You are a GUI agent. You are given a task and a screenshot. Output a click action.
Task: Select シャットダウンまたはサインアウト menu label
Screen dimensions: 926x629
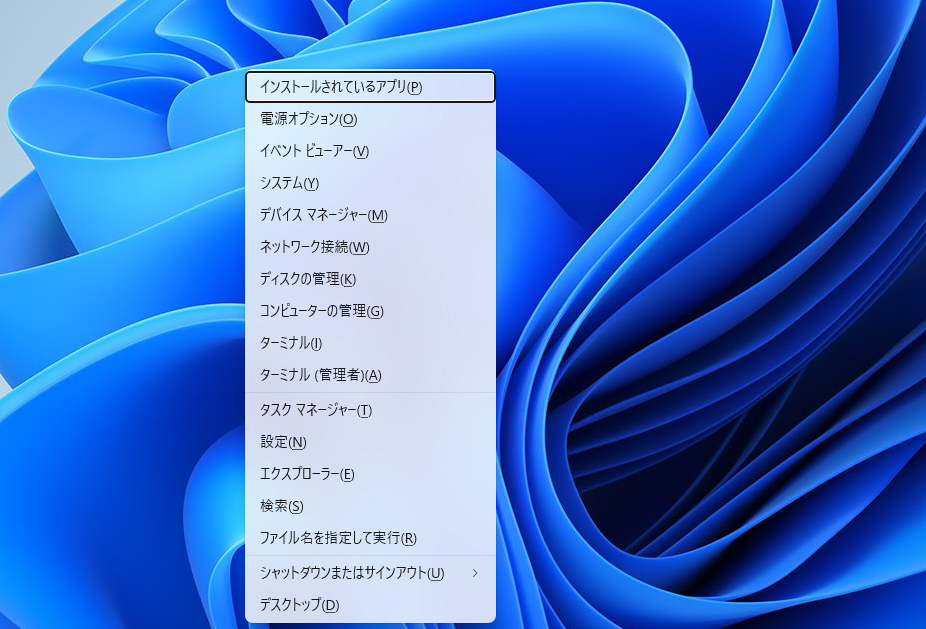[x=351, y=573]
